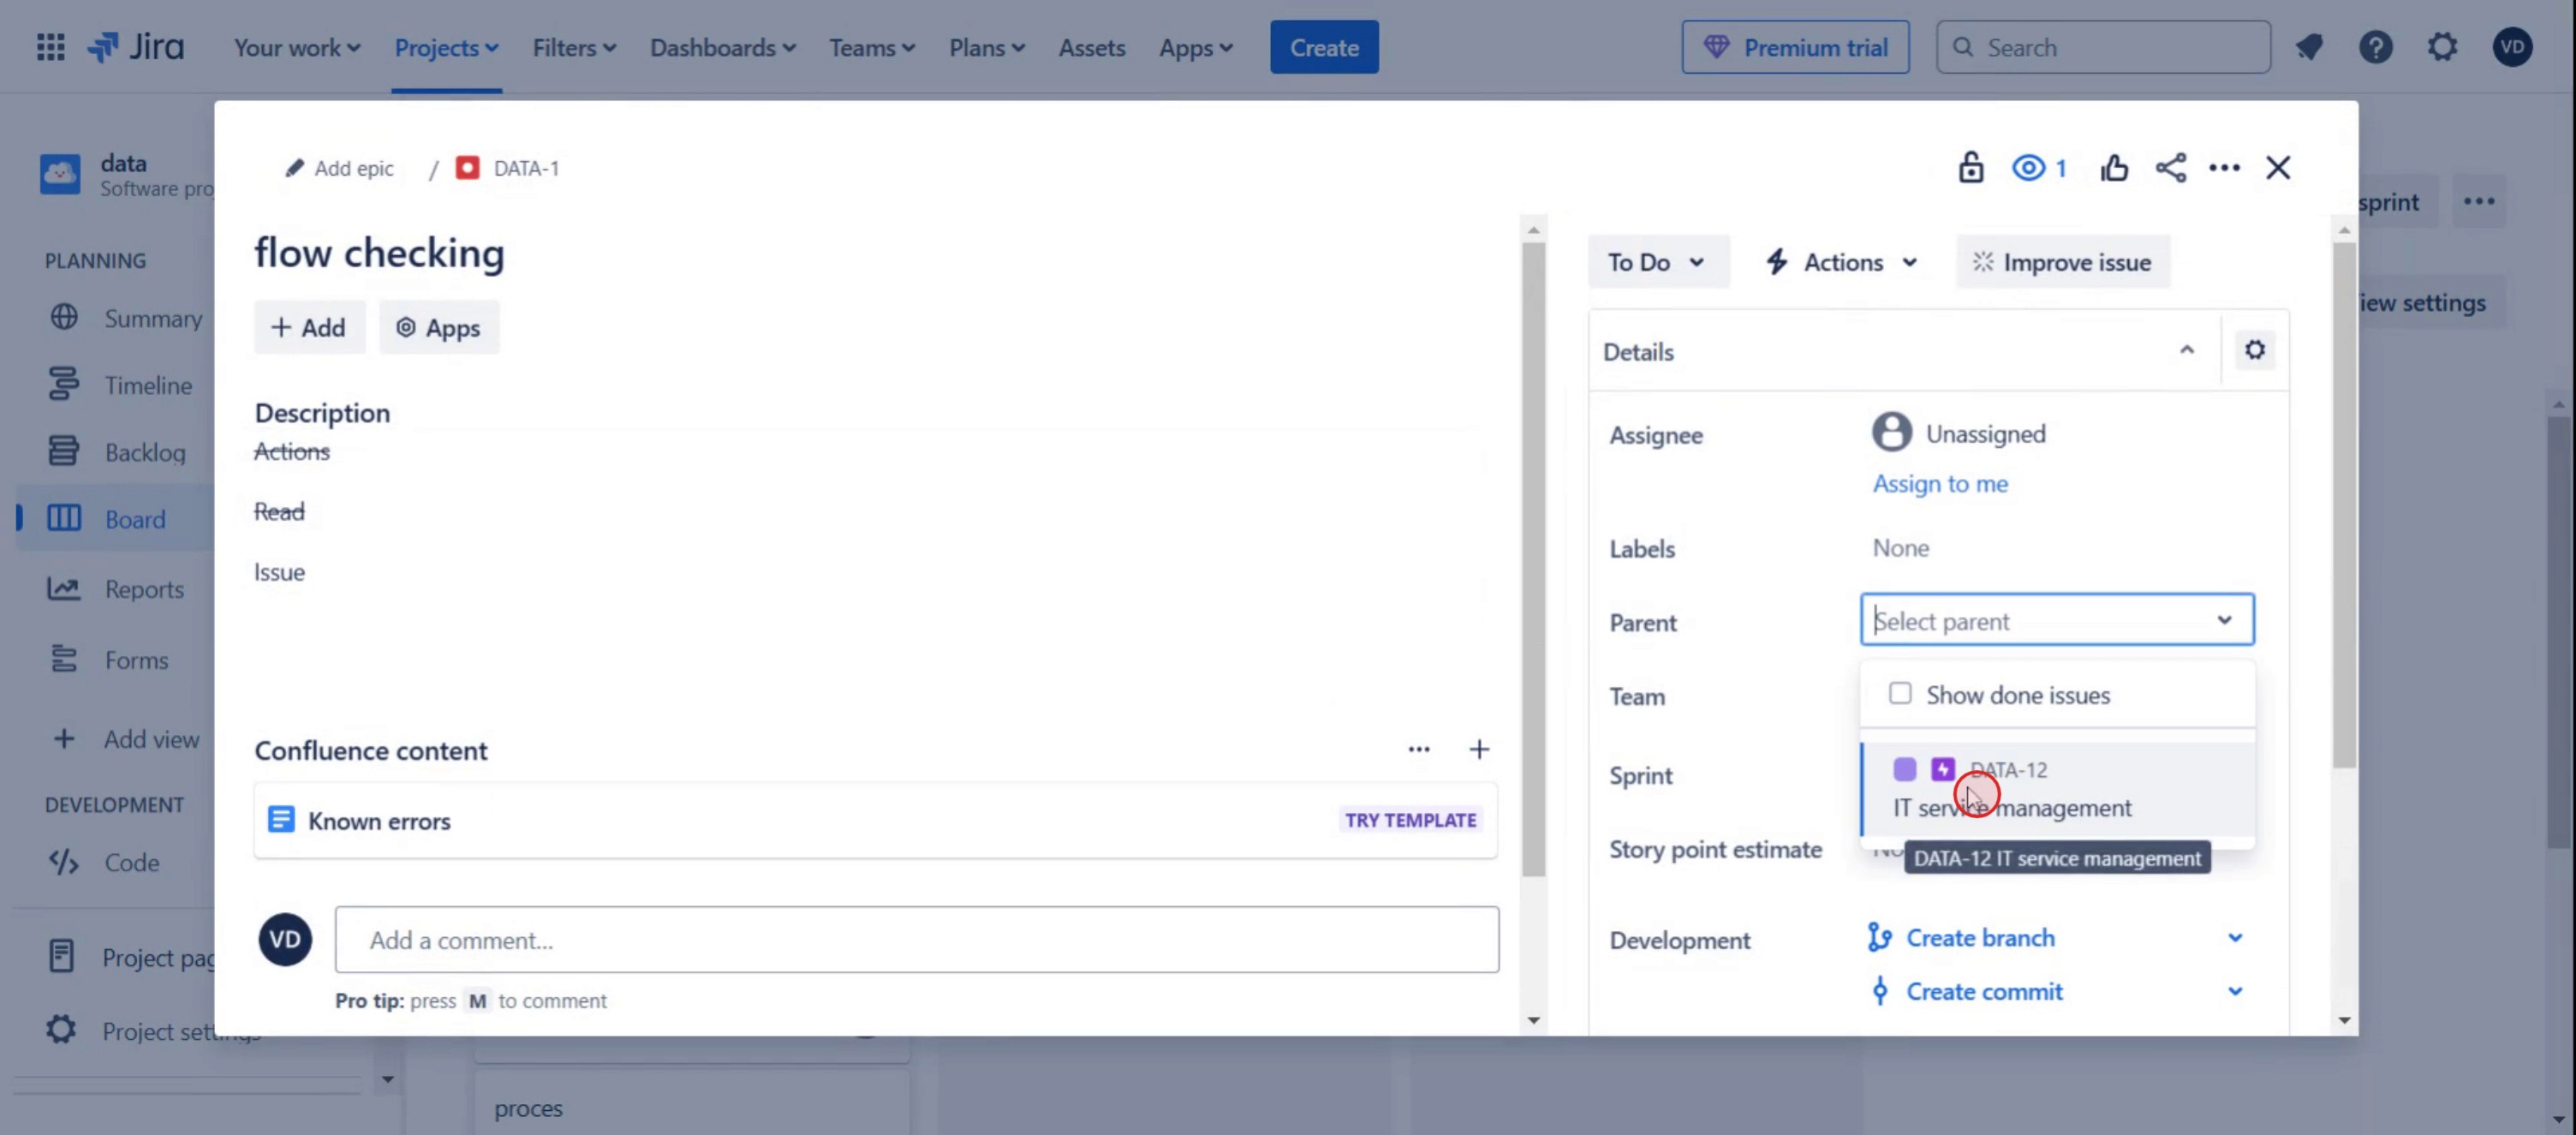Click the thumbs-up vote icon

(2114, 168)
